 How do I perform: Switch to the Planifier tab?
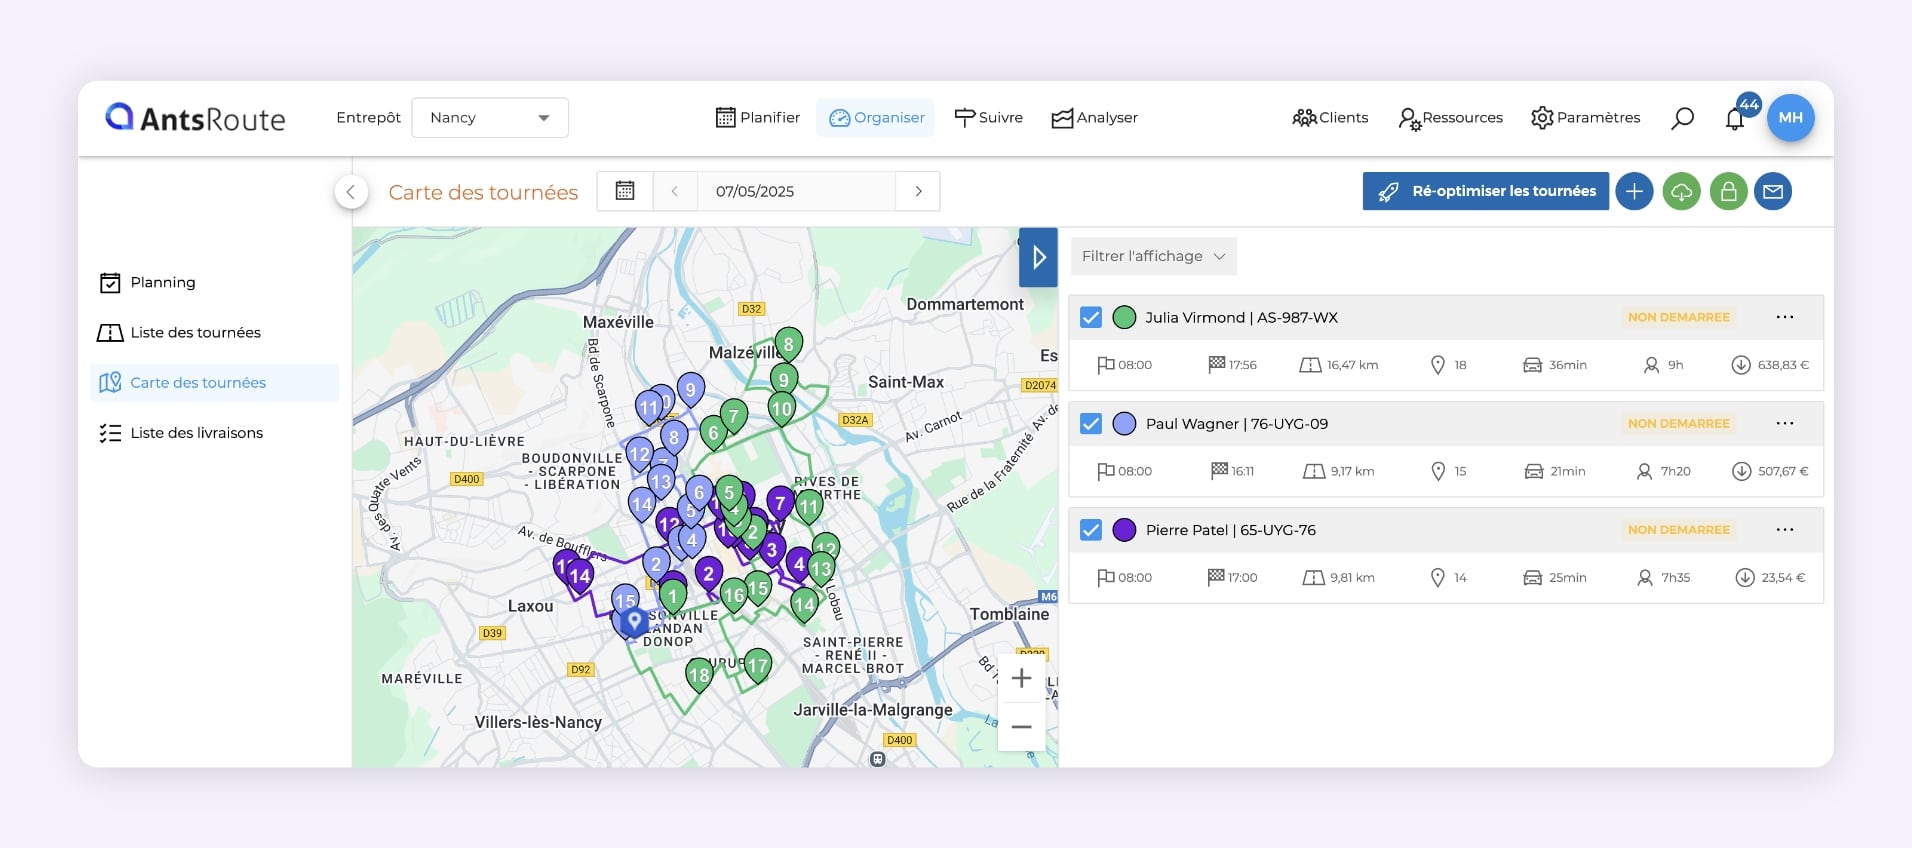[x=758, y=118]
